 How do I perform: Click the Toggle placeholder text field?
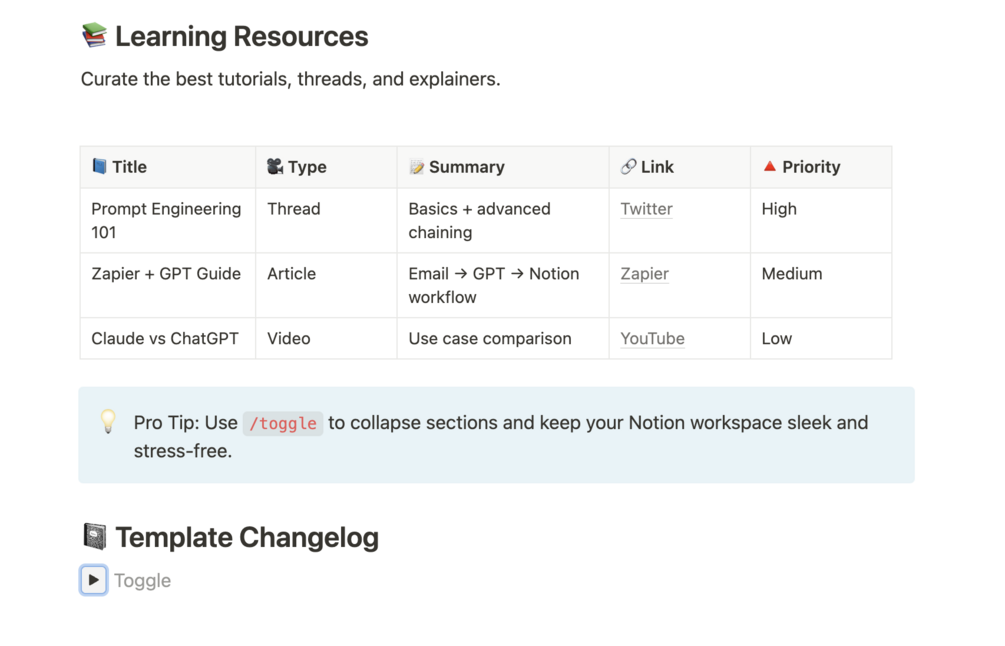tap(143, 581)
